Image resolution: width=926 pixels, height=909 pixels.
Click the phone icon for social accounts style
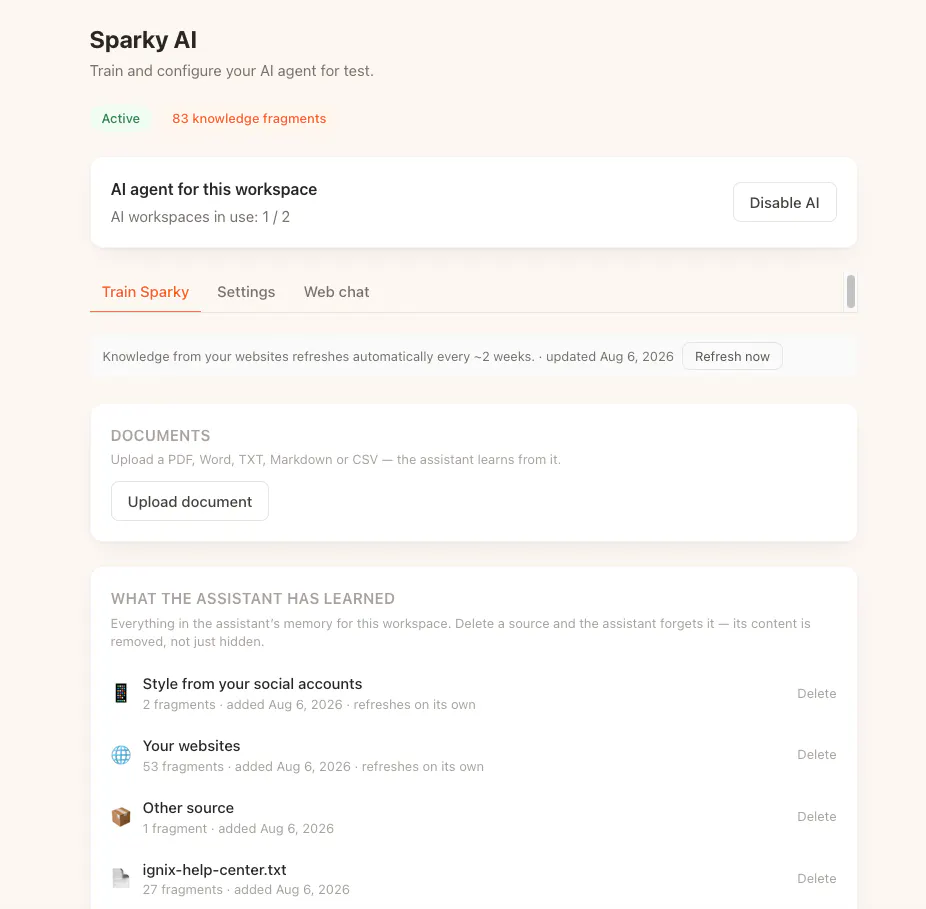pos(121,693)
